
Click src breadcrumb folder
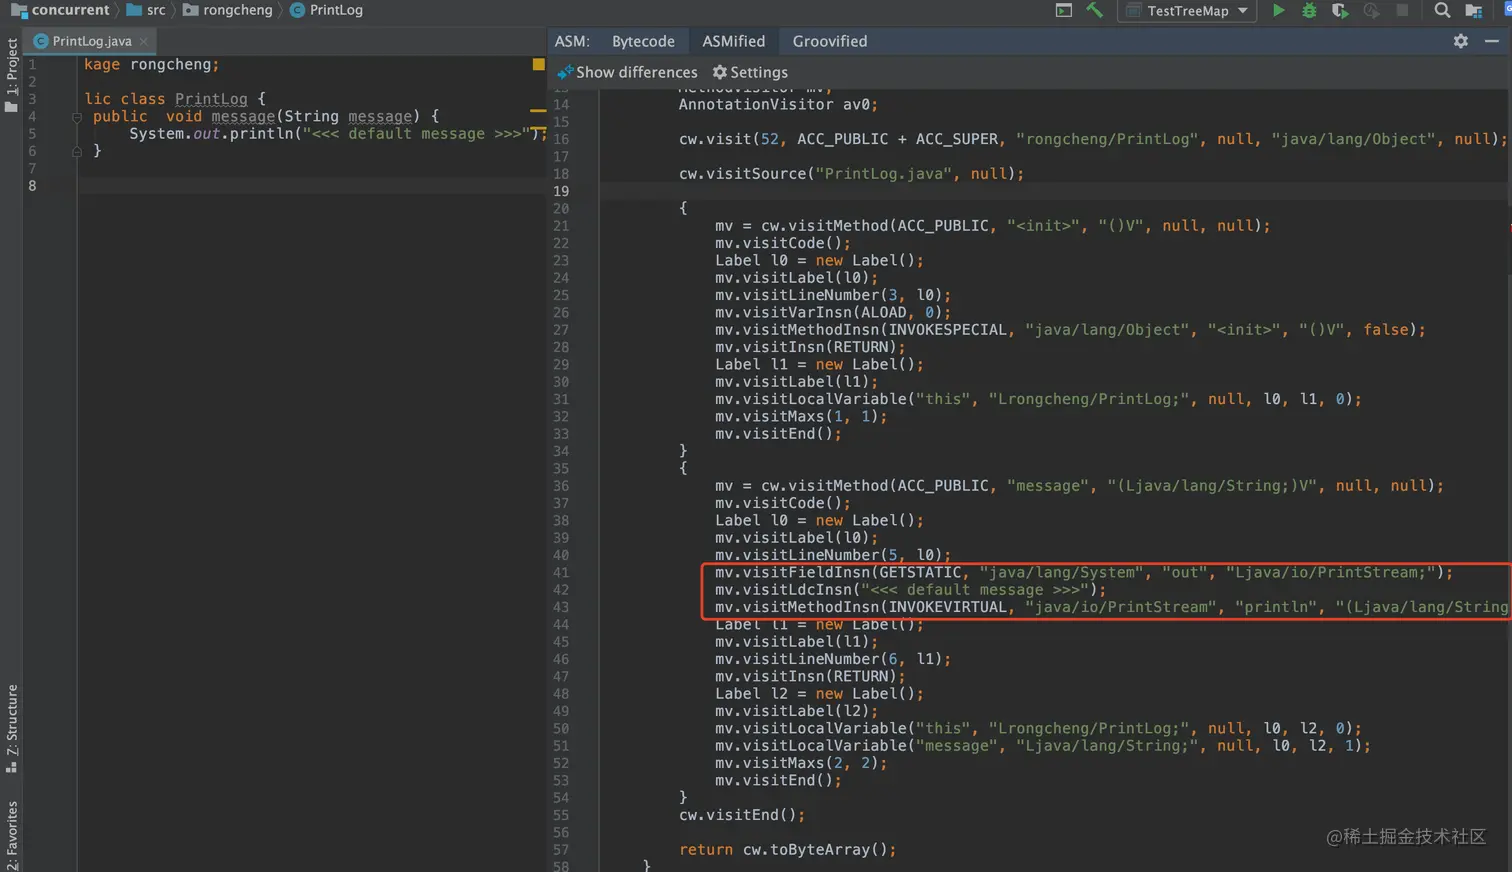pos(146,10)
